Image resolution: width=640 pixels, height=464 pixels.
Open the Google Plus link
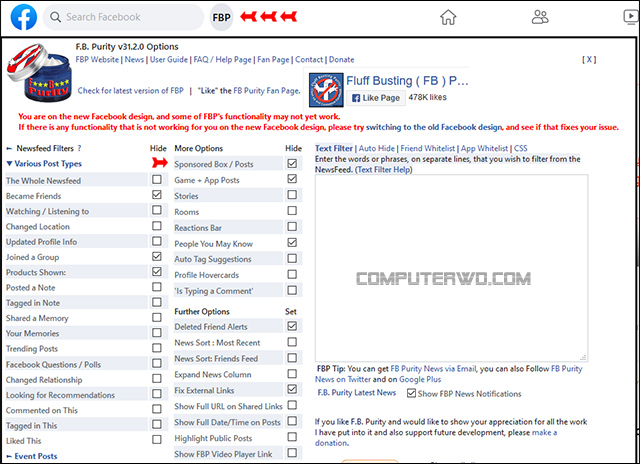pyautogui.click(x=420, y=380)
